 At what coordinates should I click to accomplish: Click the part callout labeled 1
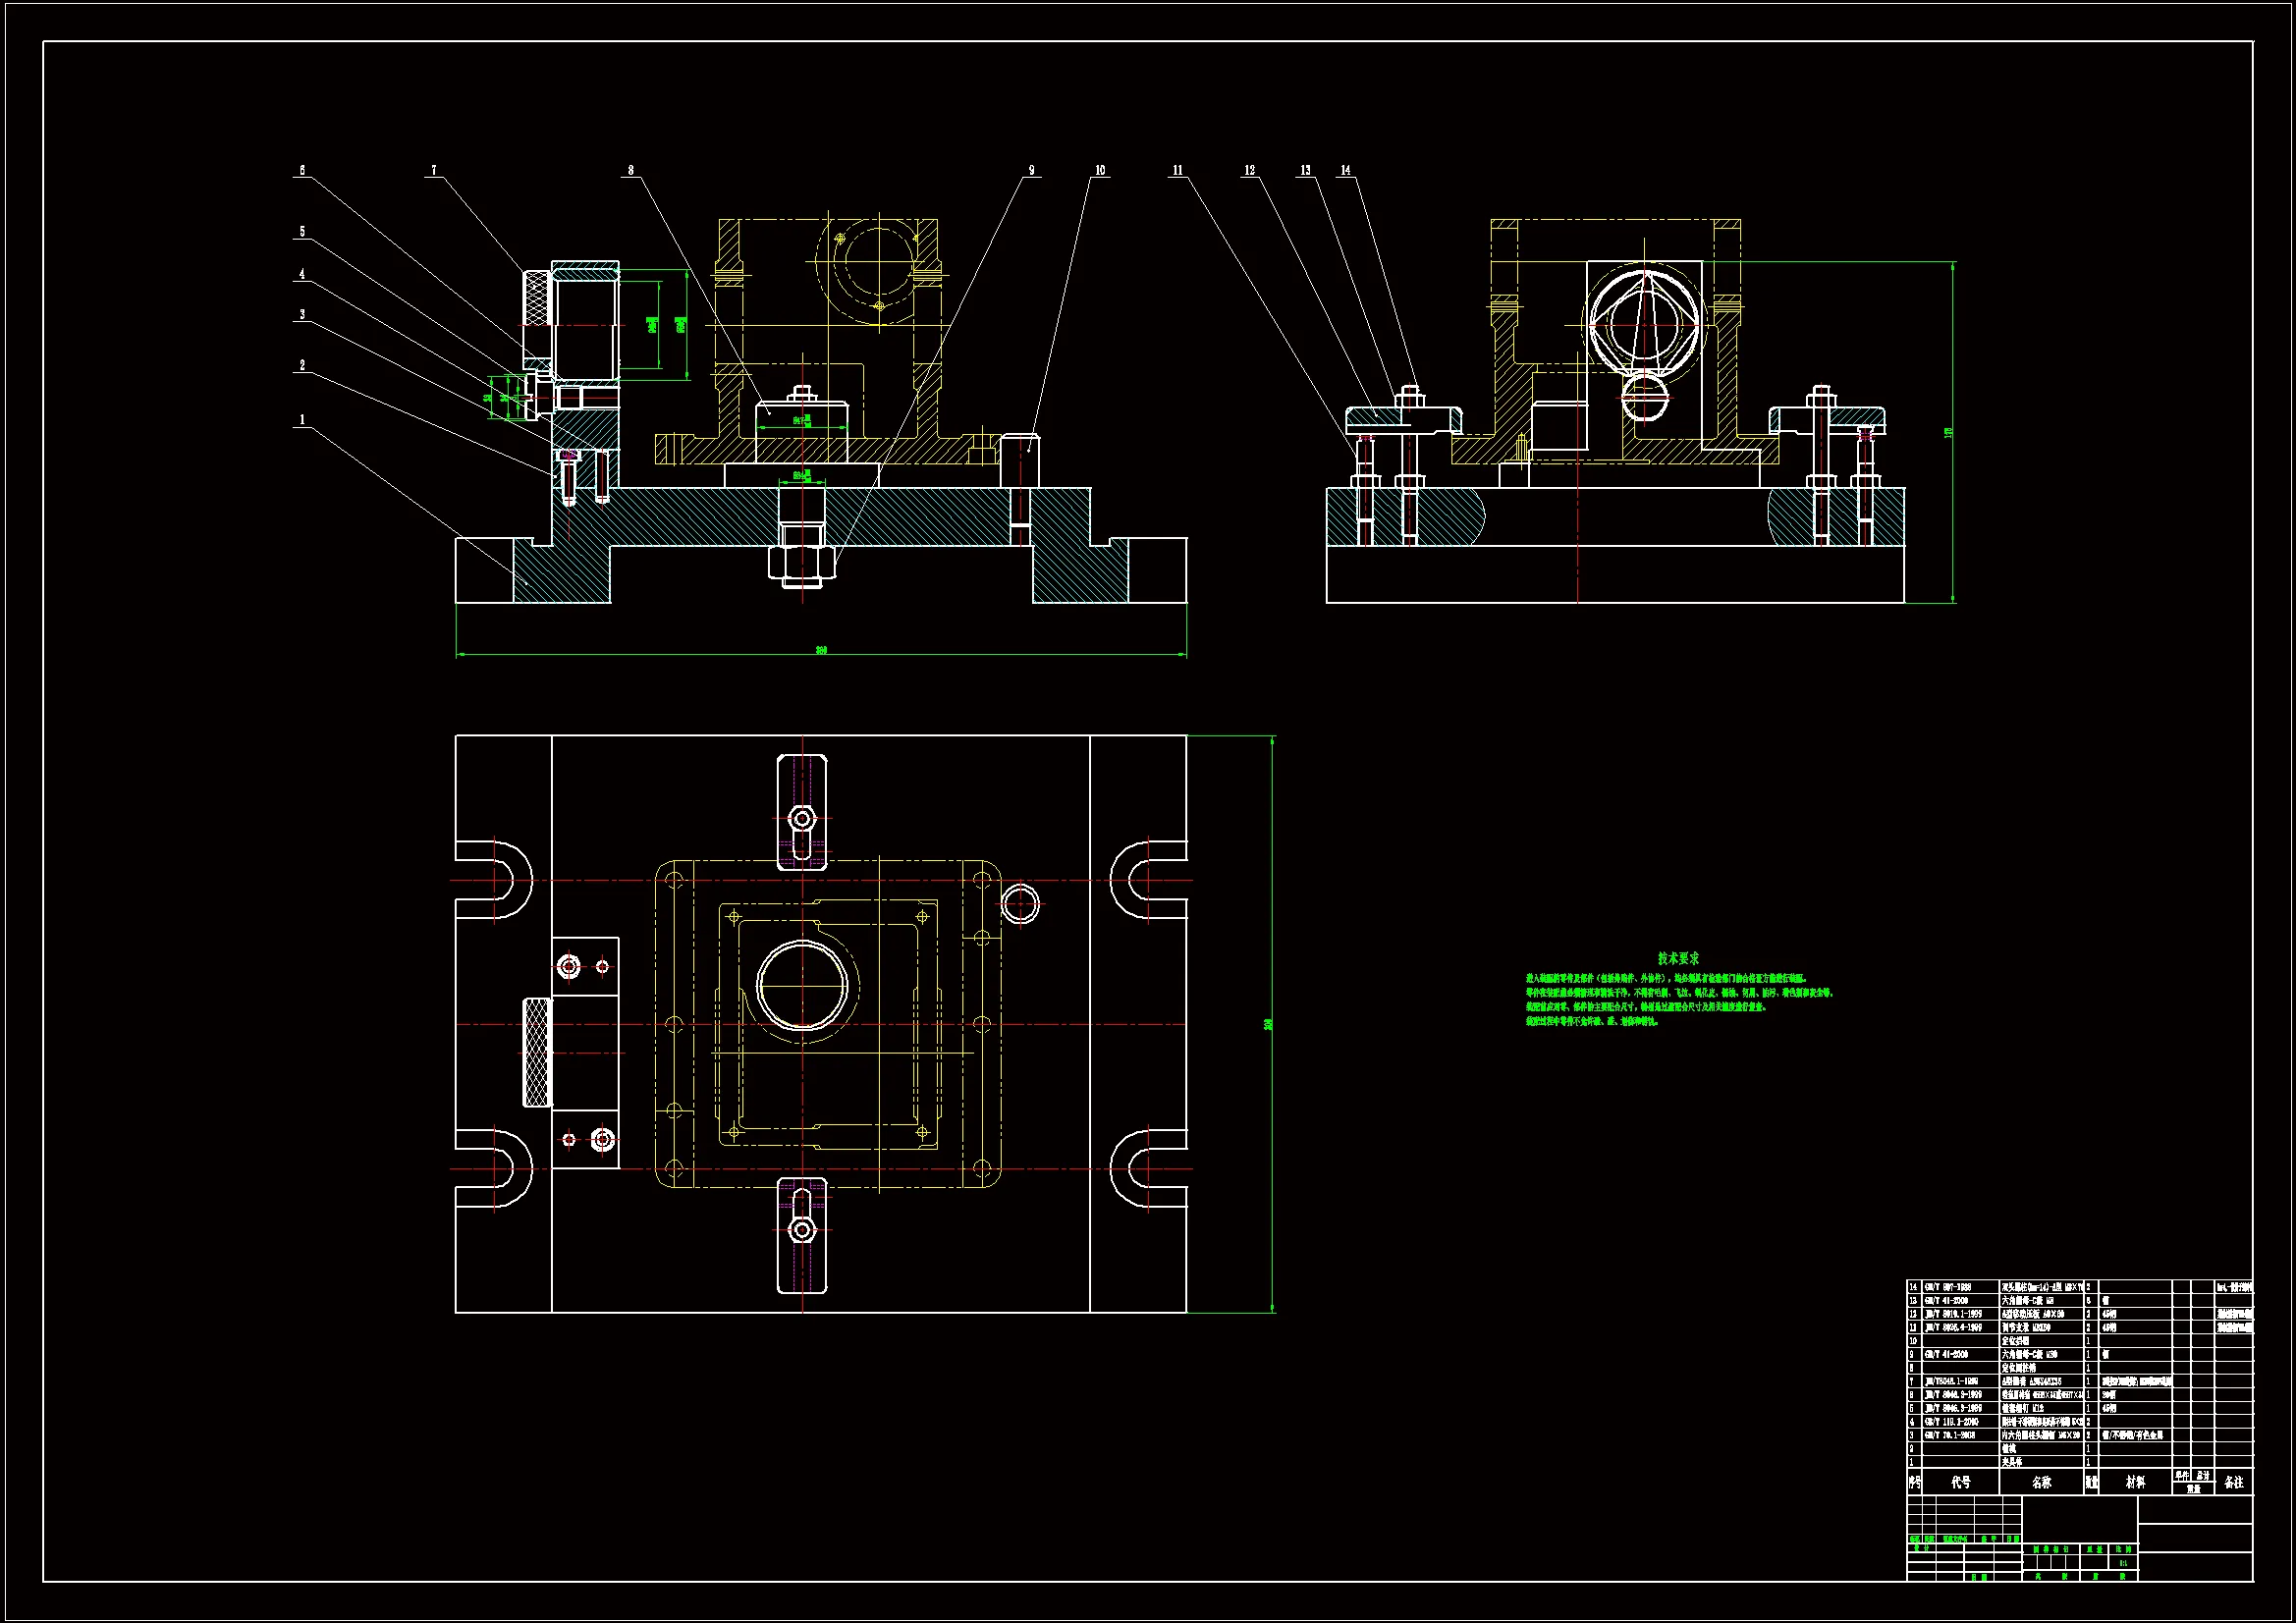(x=302, y=420)
